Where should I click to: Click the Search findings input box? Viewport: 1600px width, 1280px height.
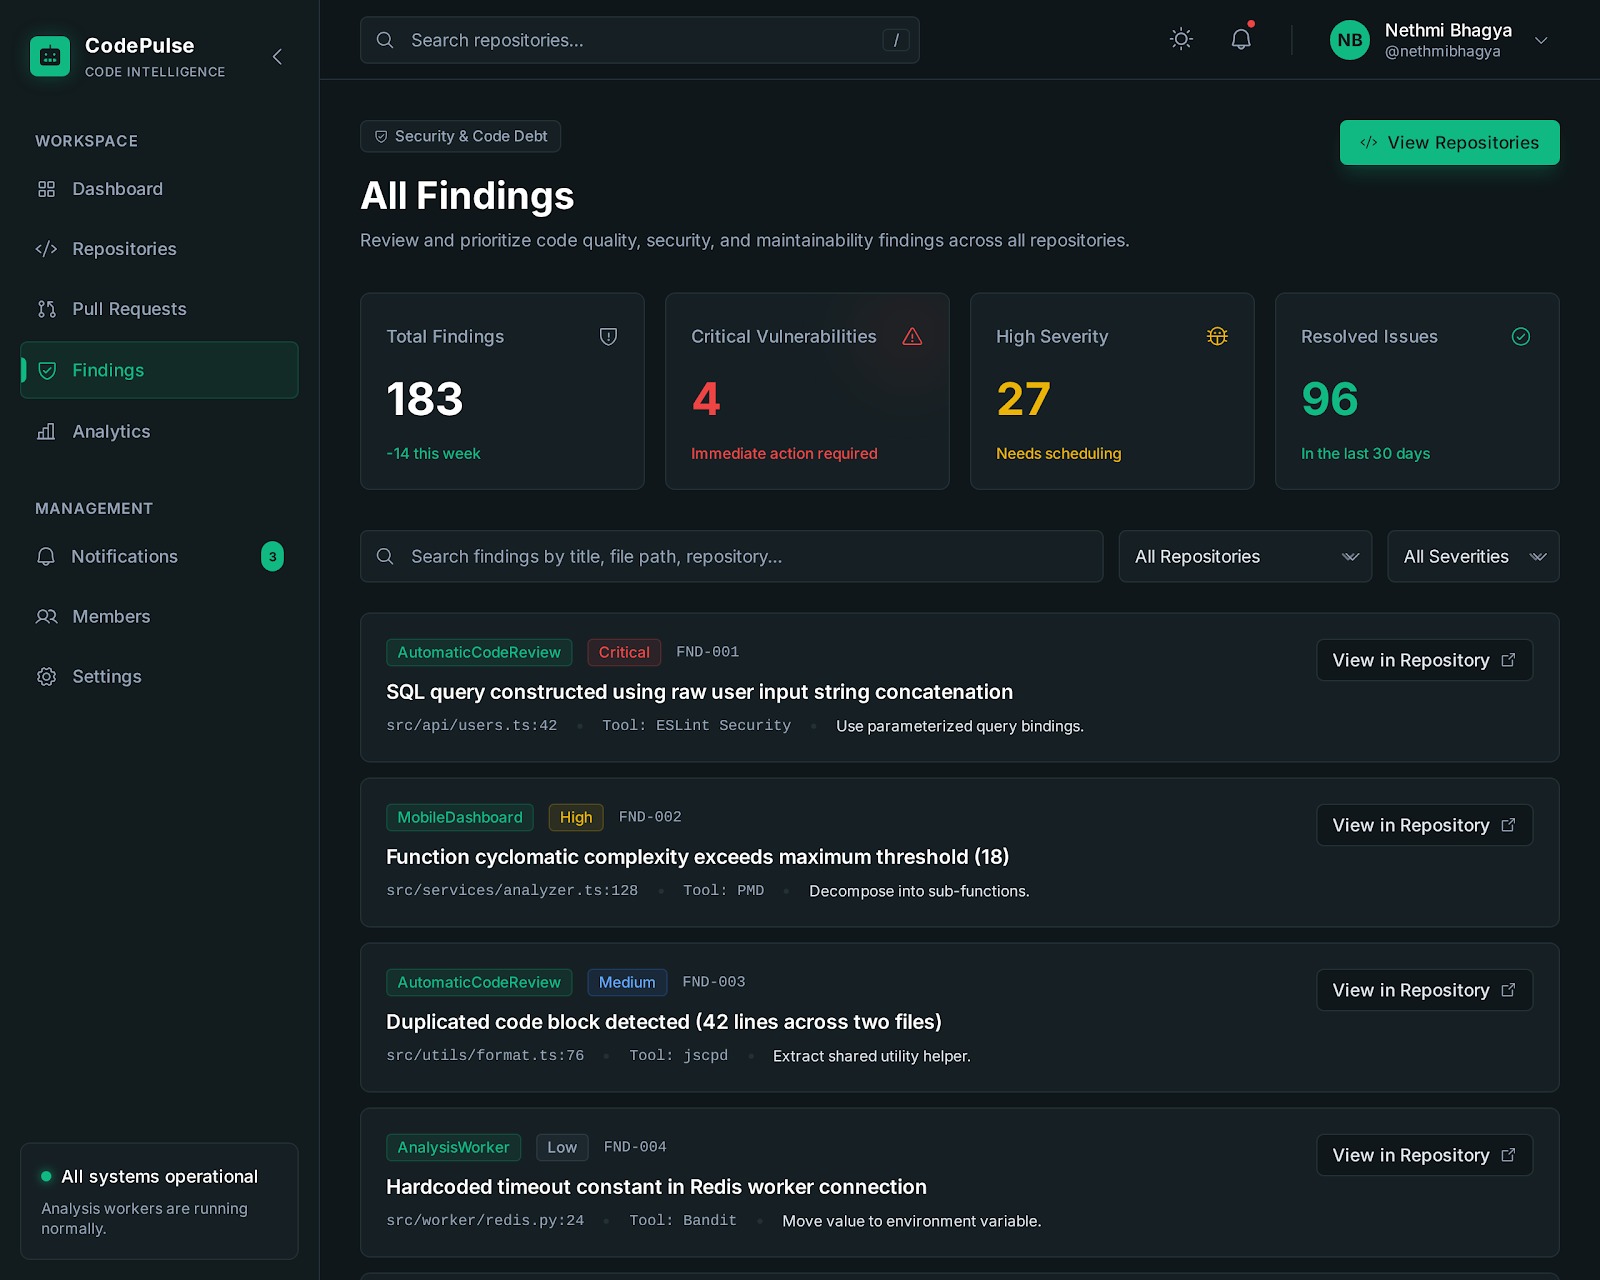[x=732, y=556]
